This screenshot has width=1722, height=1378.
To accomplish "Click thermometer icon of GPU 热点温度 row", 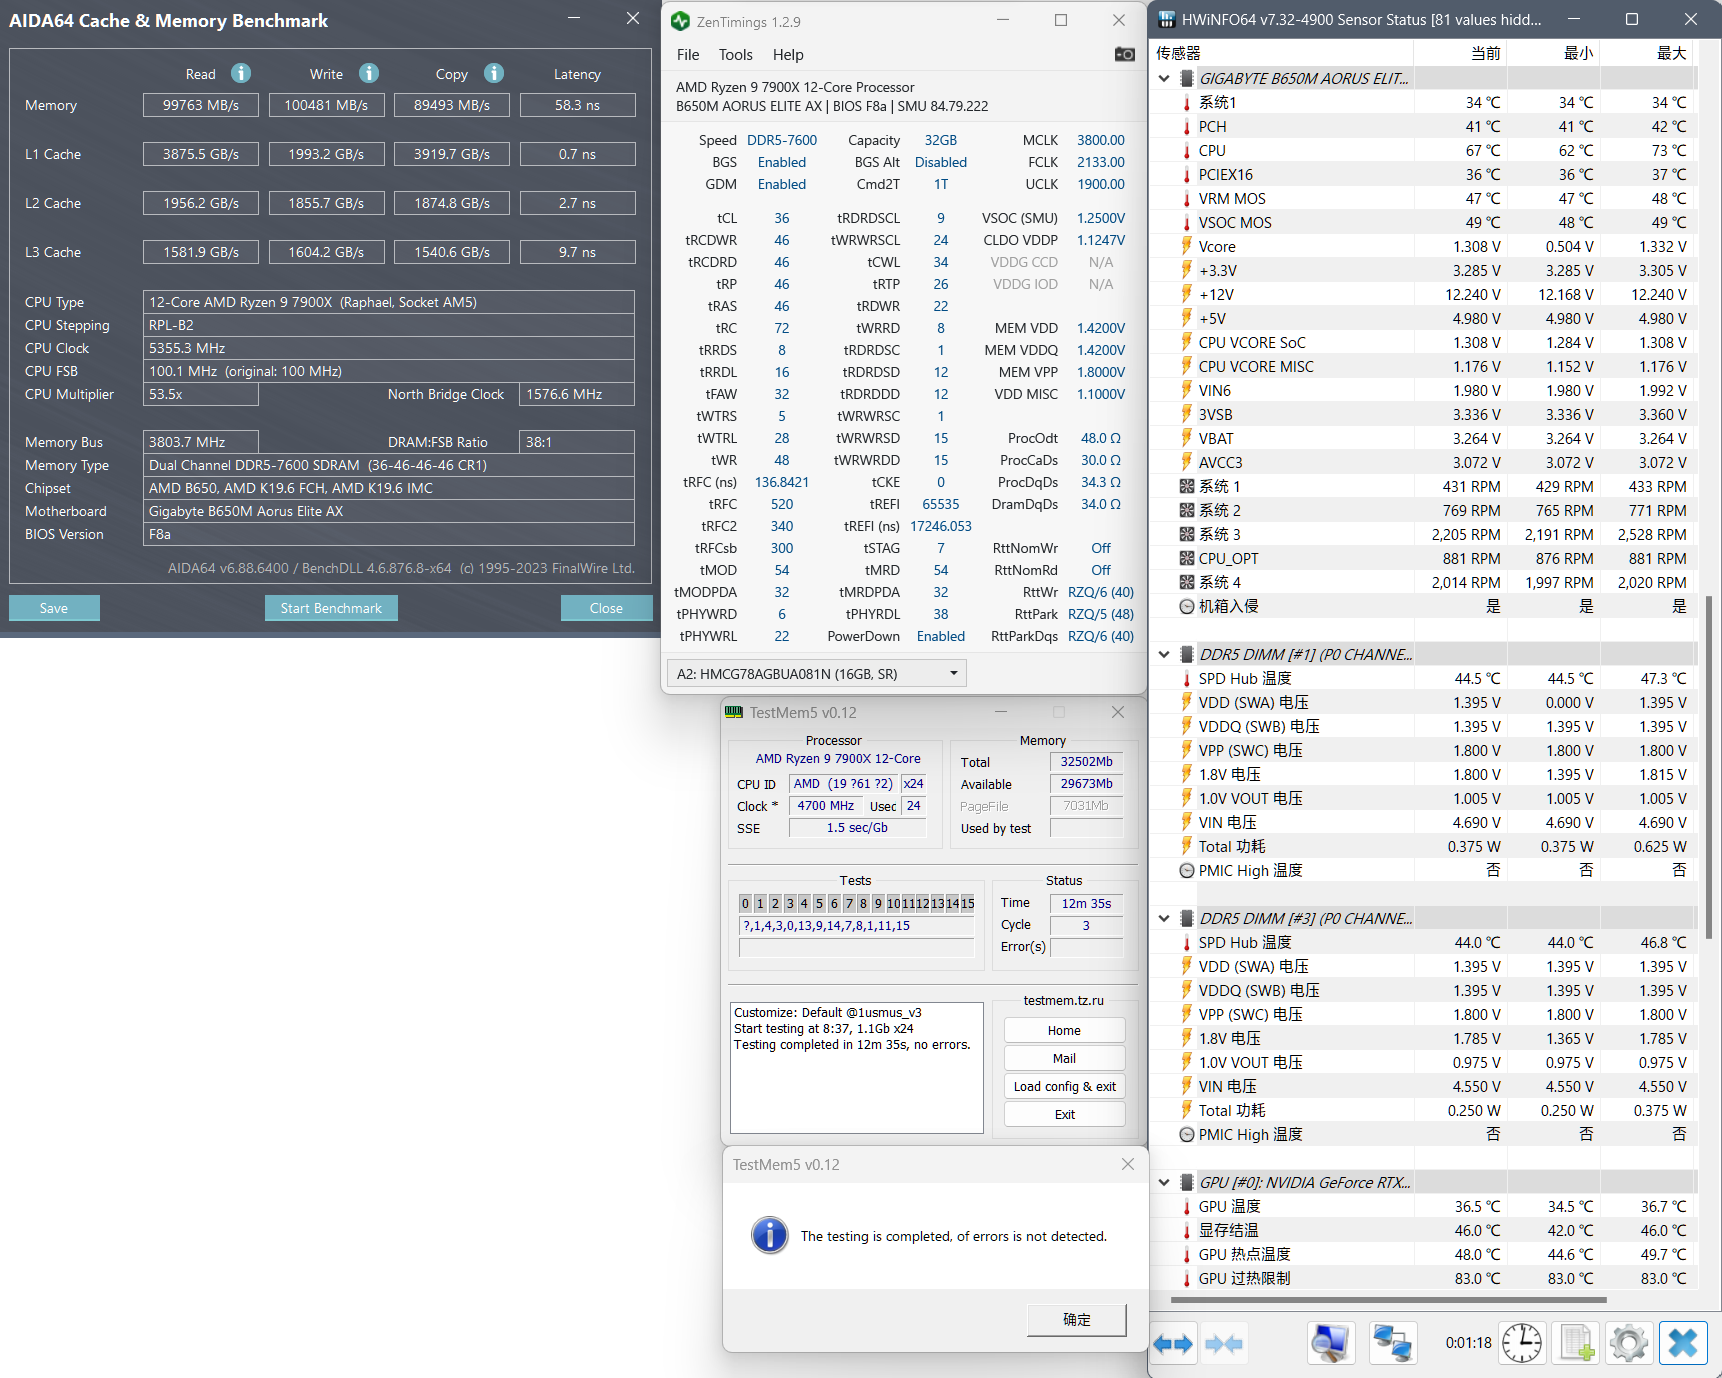I will pos(1187,1254).
